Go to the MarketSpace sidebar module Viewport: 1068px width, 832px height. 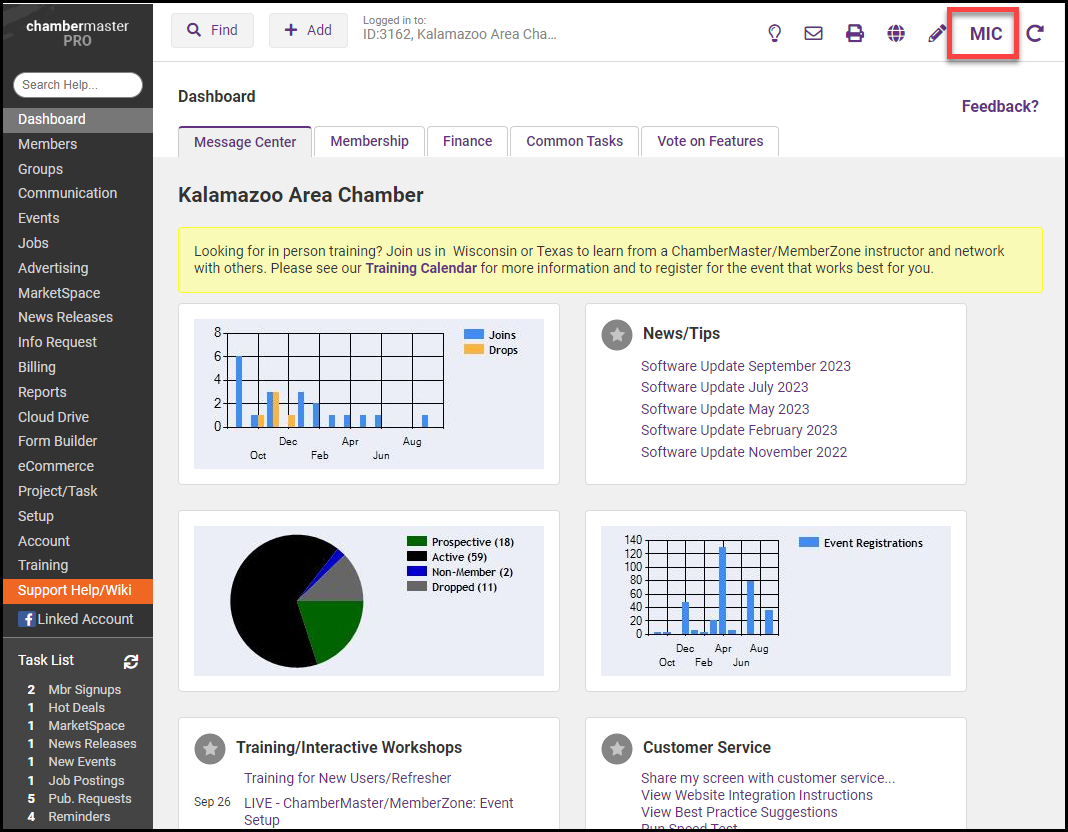[x=59, y=293]
